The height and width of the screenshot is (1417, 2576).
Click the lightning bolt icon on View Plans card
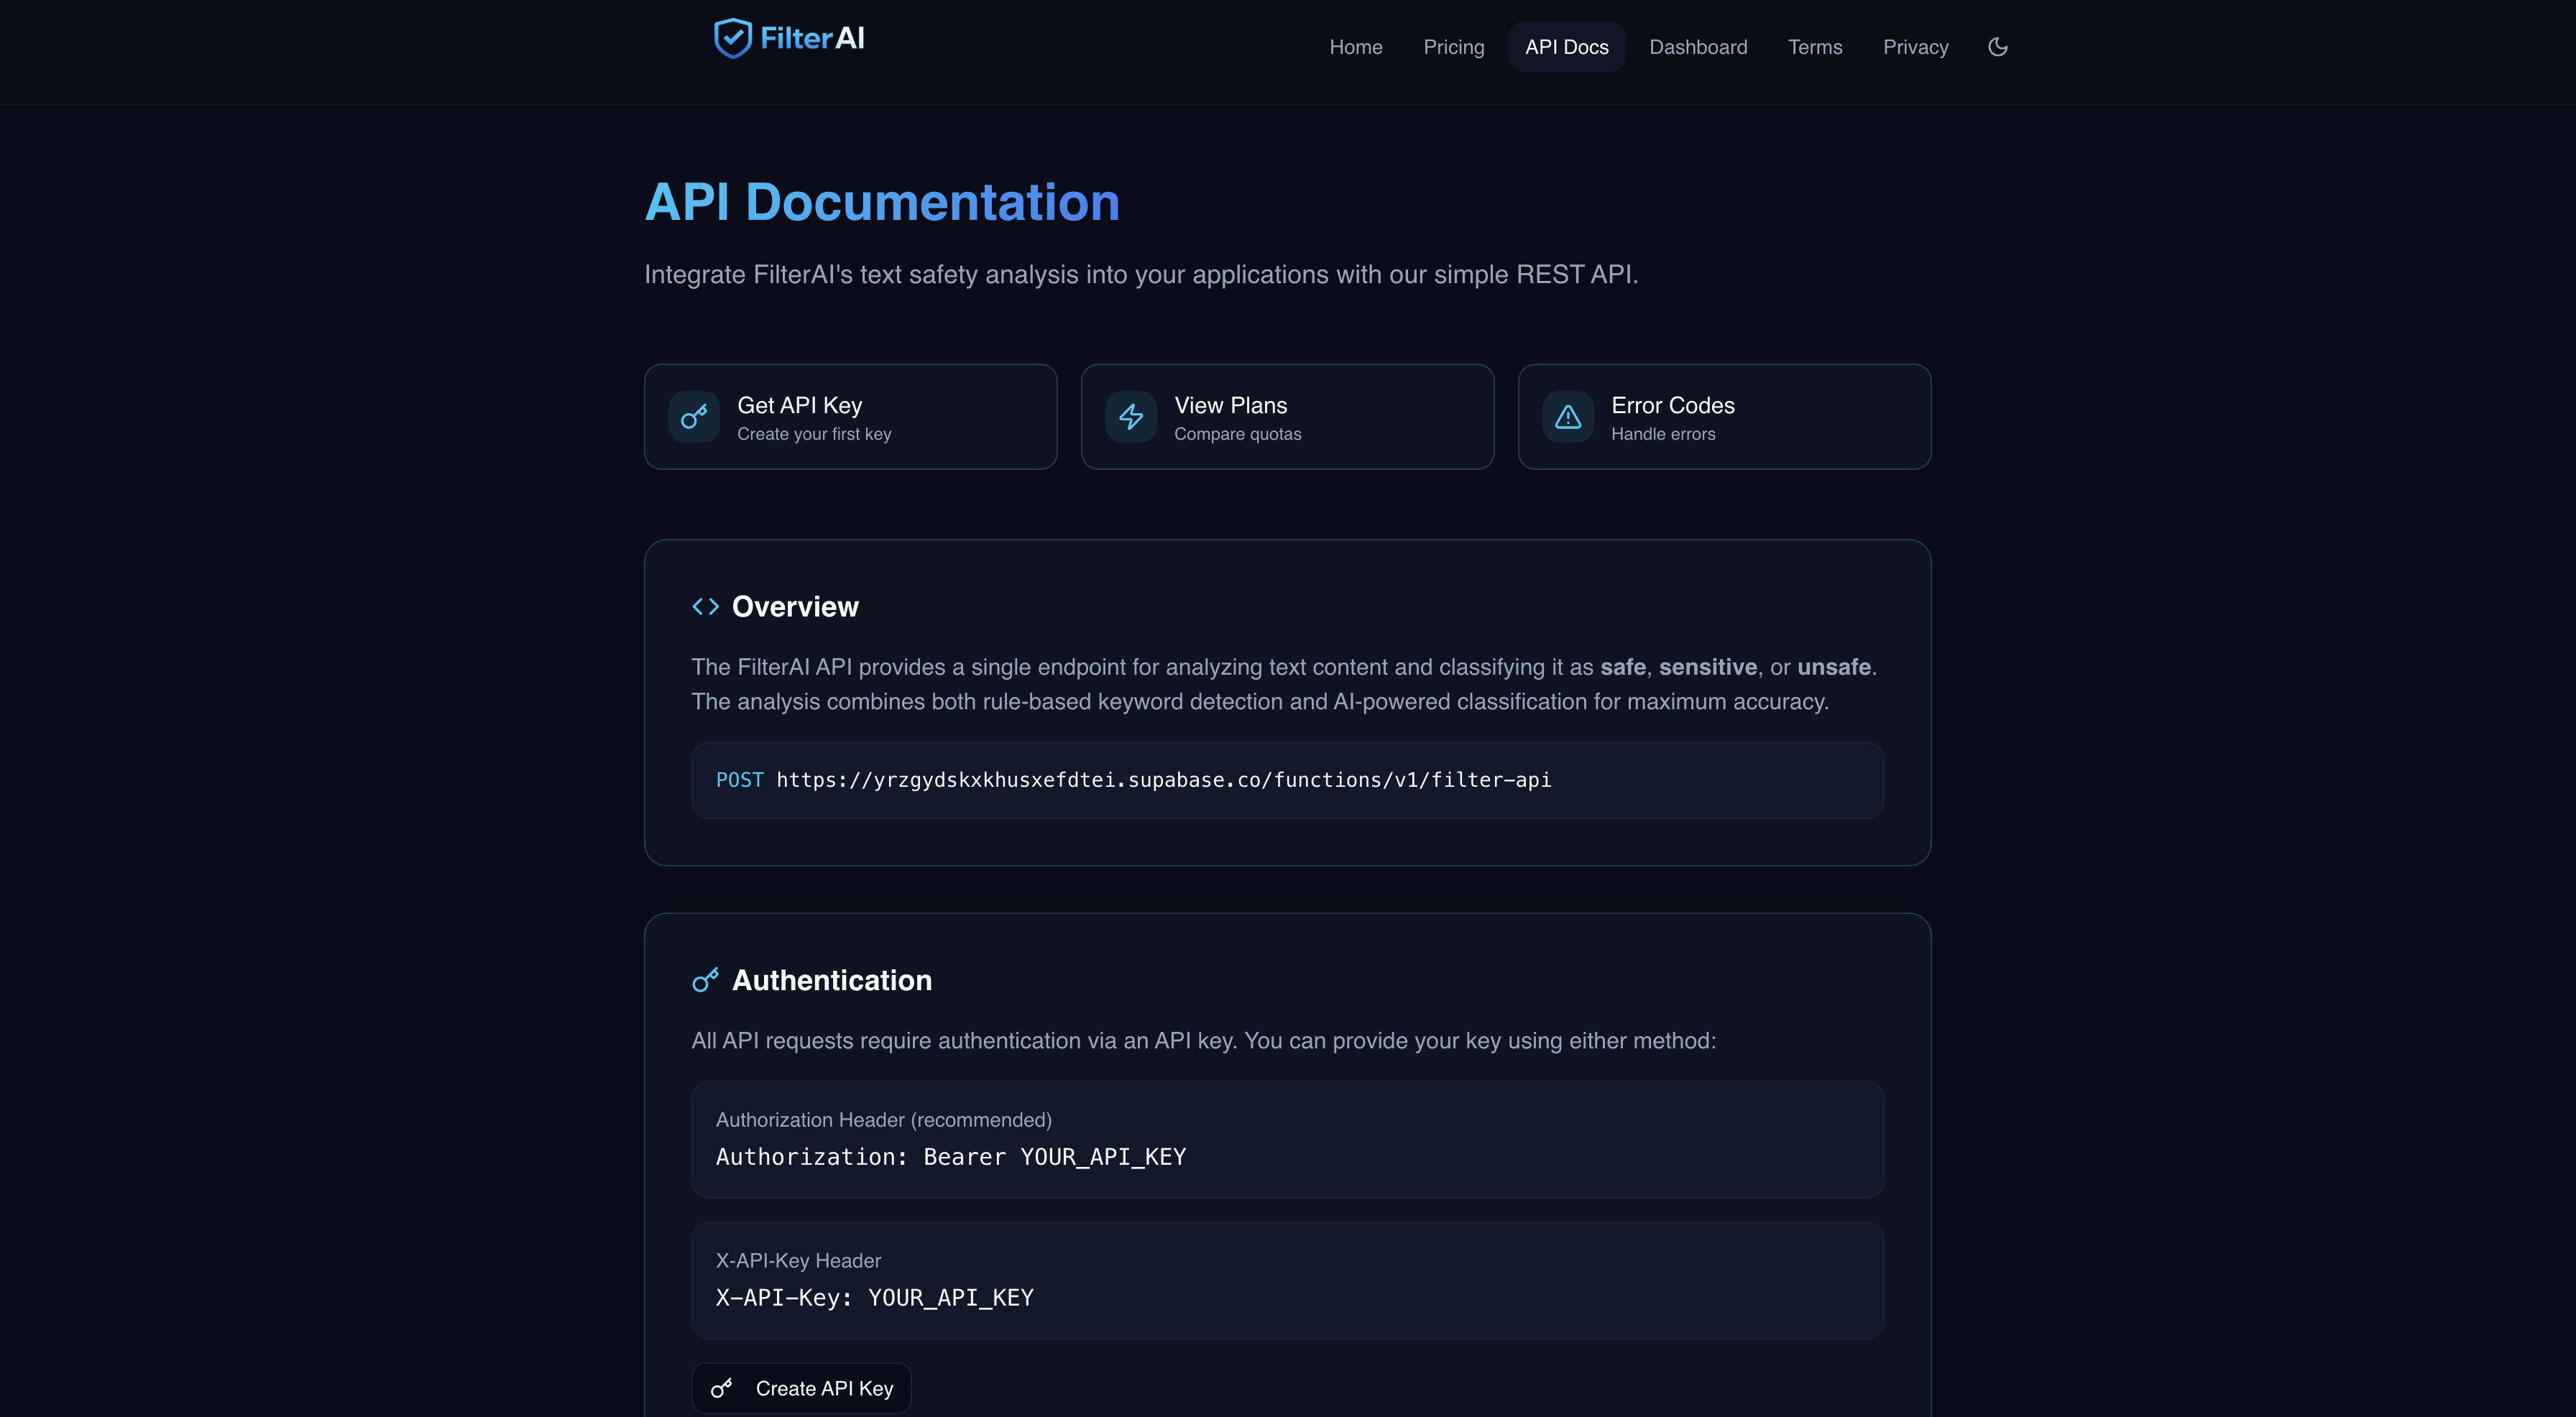click(1131, 417)
